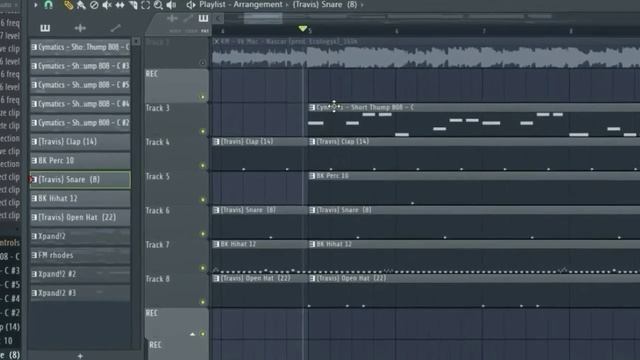
Task: Mute Track 4 with its green switch
Action: [x=202, y=166]
